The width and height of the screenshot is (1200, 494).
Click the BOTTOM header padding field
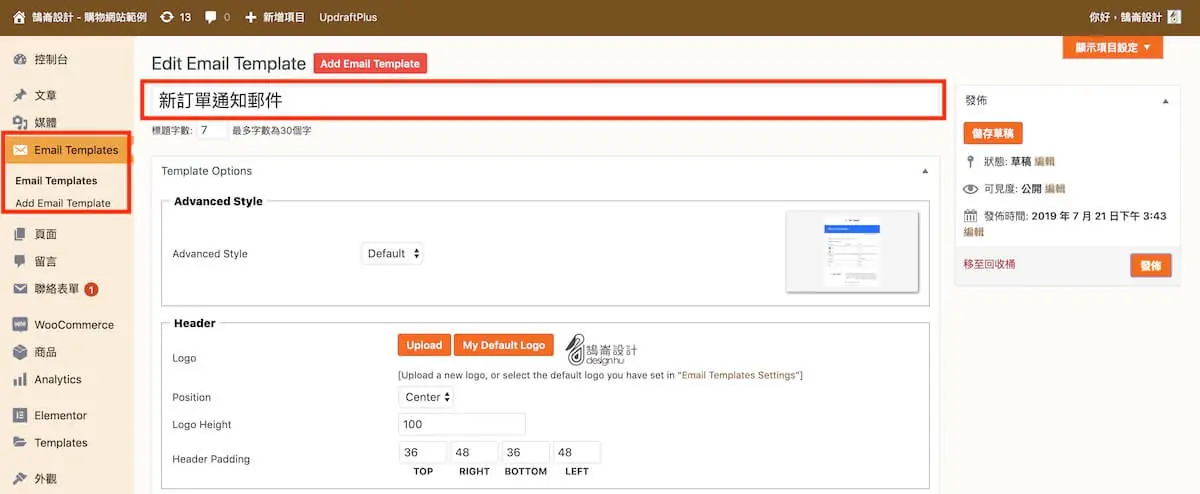[525, 452]
